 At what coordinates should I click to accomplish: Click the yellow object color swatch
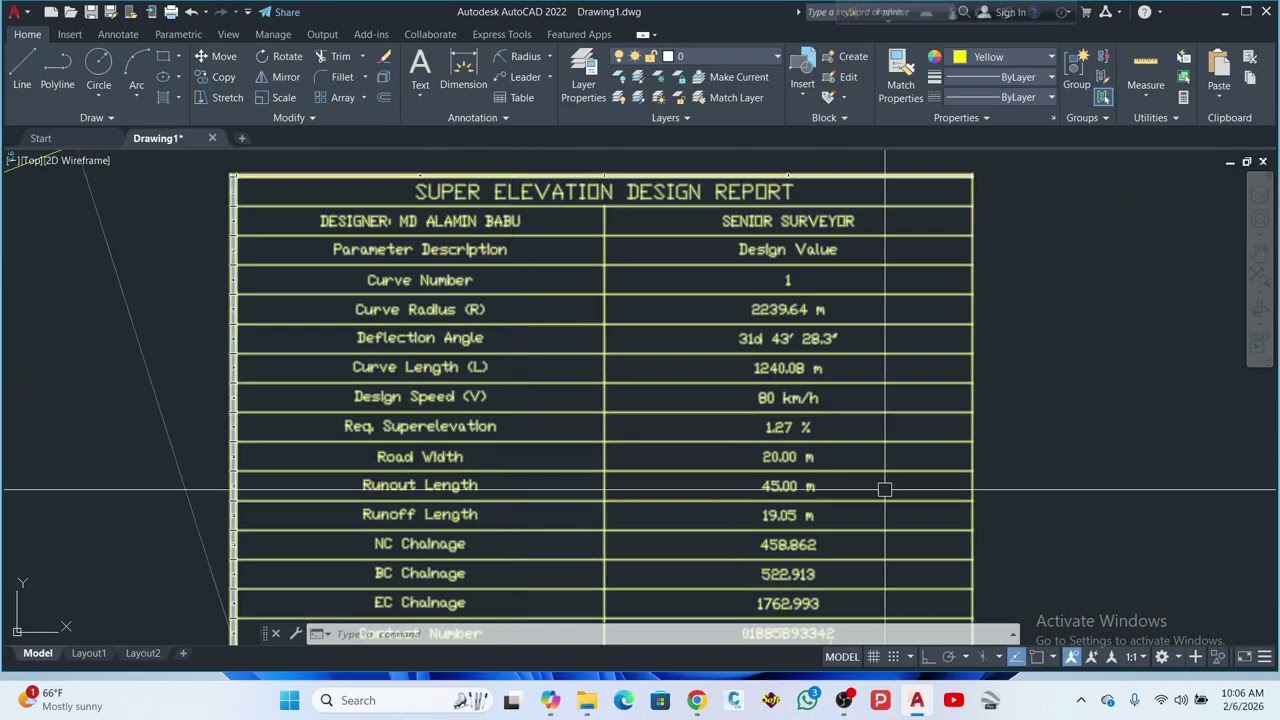pyautogui.click(x=959, y=57)
